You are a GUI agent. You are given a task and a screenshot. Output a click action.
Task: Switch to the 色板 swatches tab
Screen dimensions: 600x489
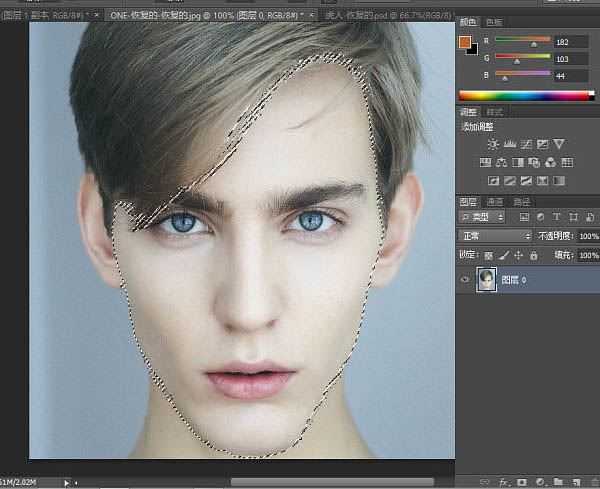494,22
